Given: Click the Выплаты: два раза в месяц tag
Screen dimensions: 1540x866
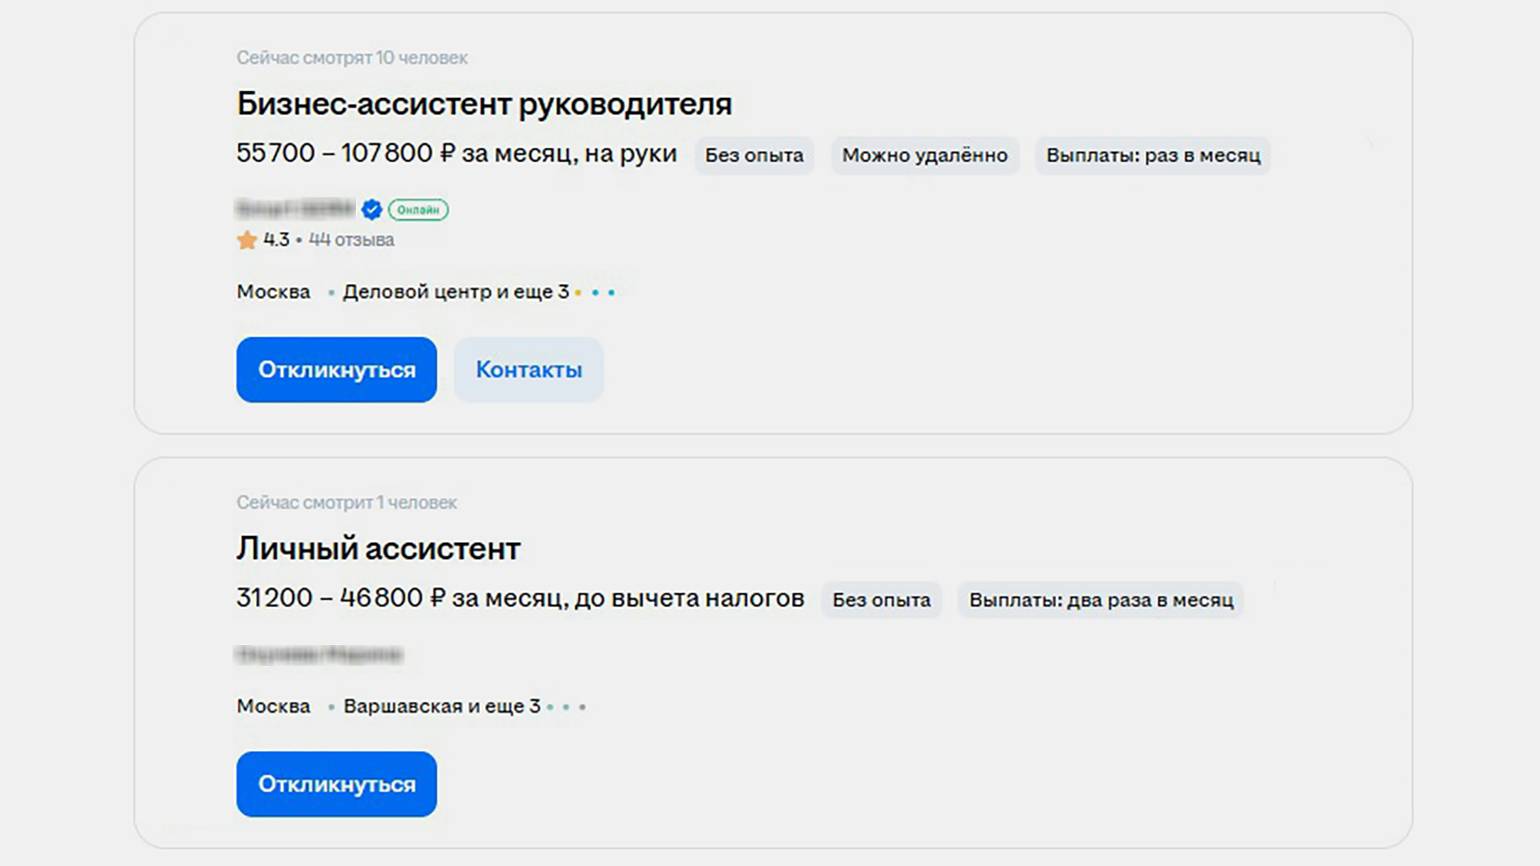Looking at the screenshot, I should pyautogui.click(x=1100, y=600).
